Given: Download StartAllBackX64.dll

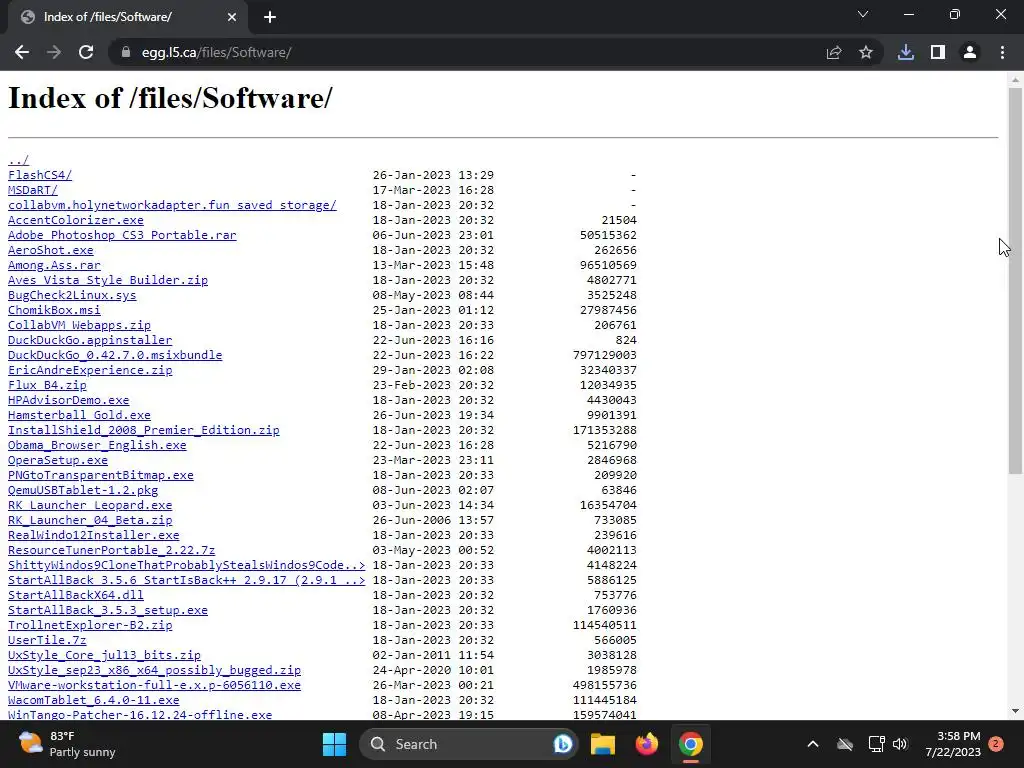Looking at the screenshot, I should [x=76, y=596].
